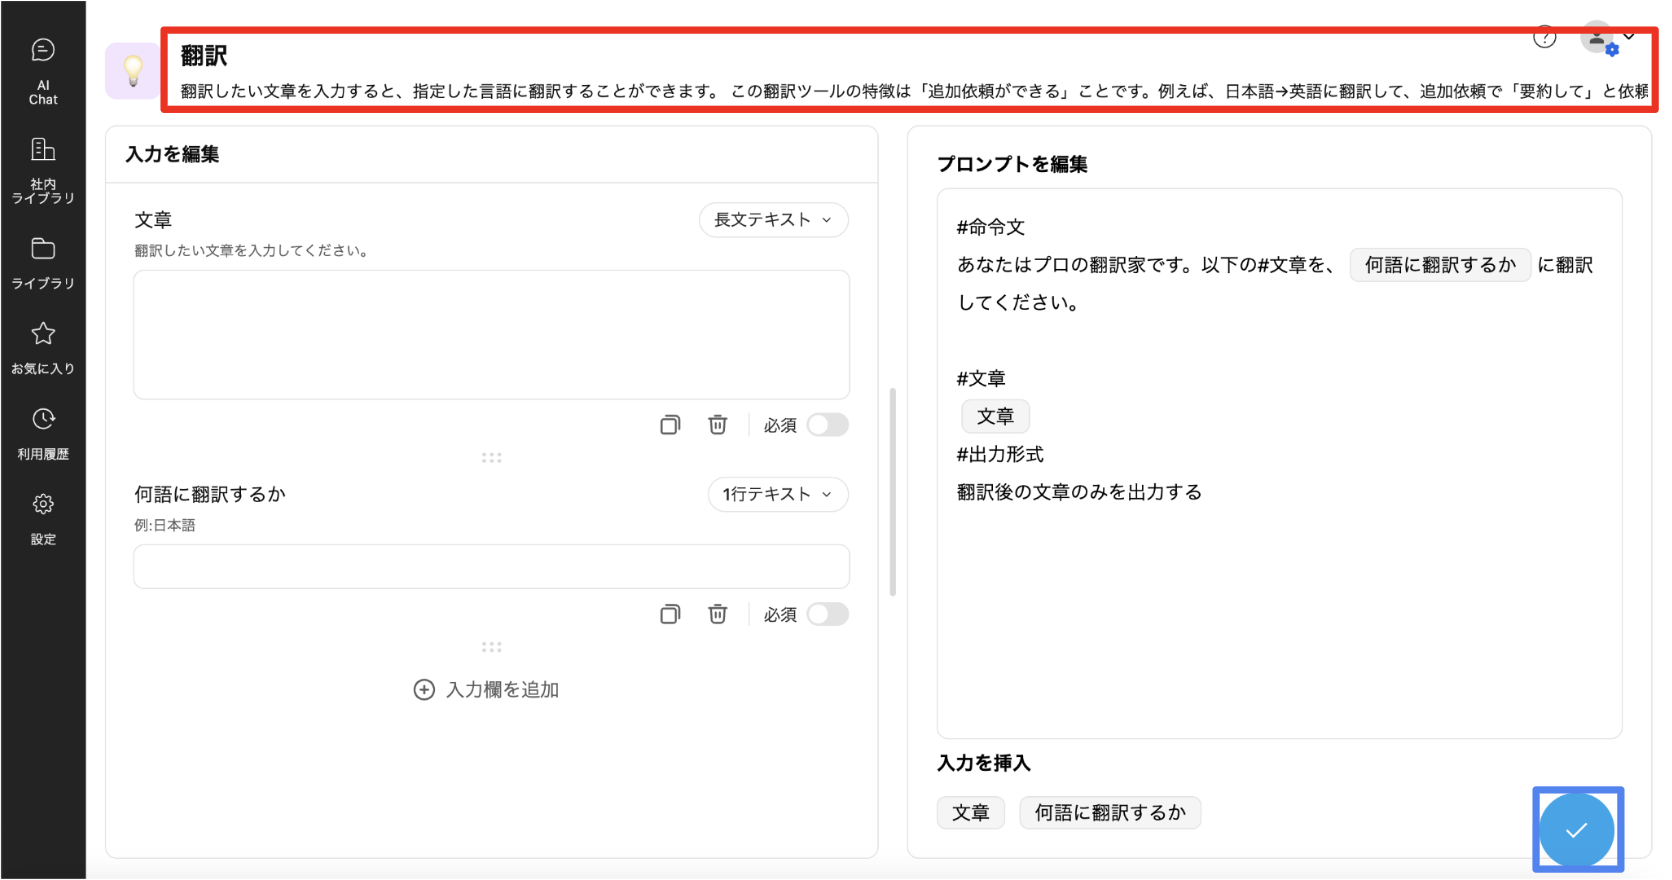
Task: Click the lightbulb icon beside 翻訳 title
Action: 132,71
